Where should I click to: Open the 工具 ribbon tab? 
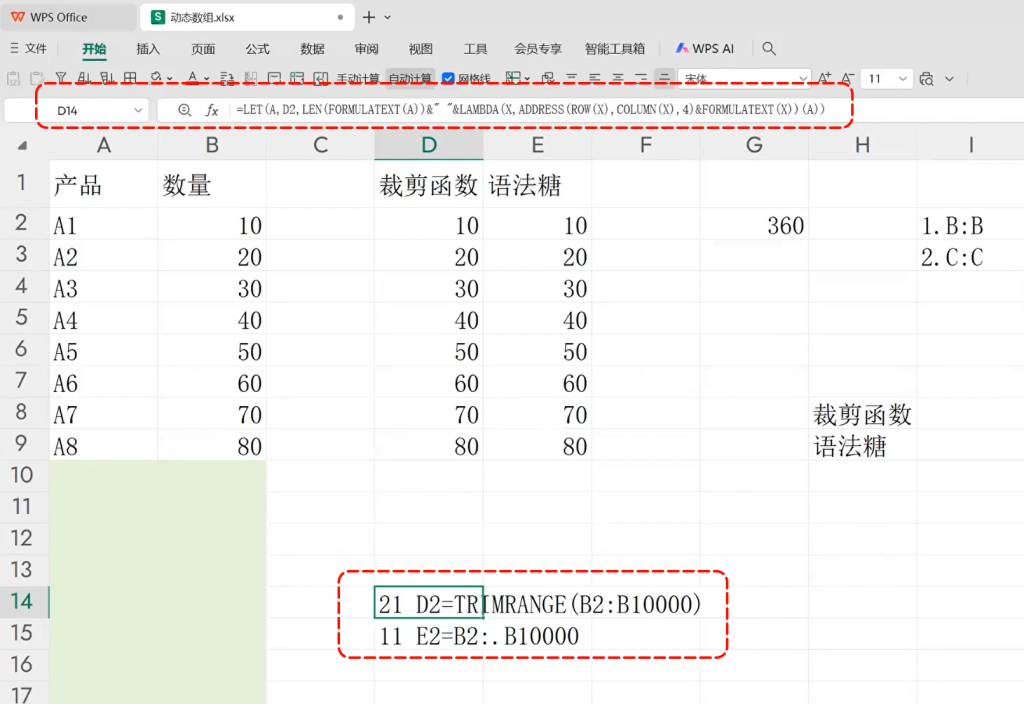point(475,48)
